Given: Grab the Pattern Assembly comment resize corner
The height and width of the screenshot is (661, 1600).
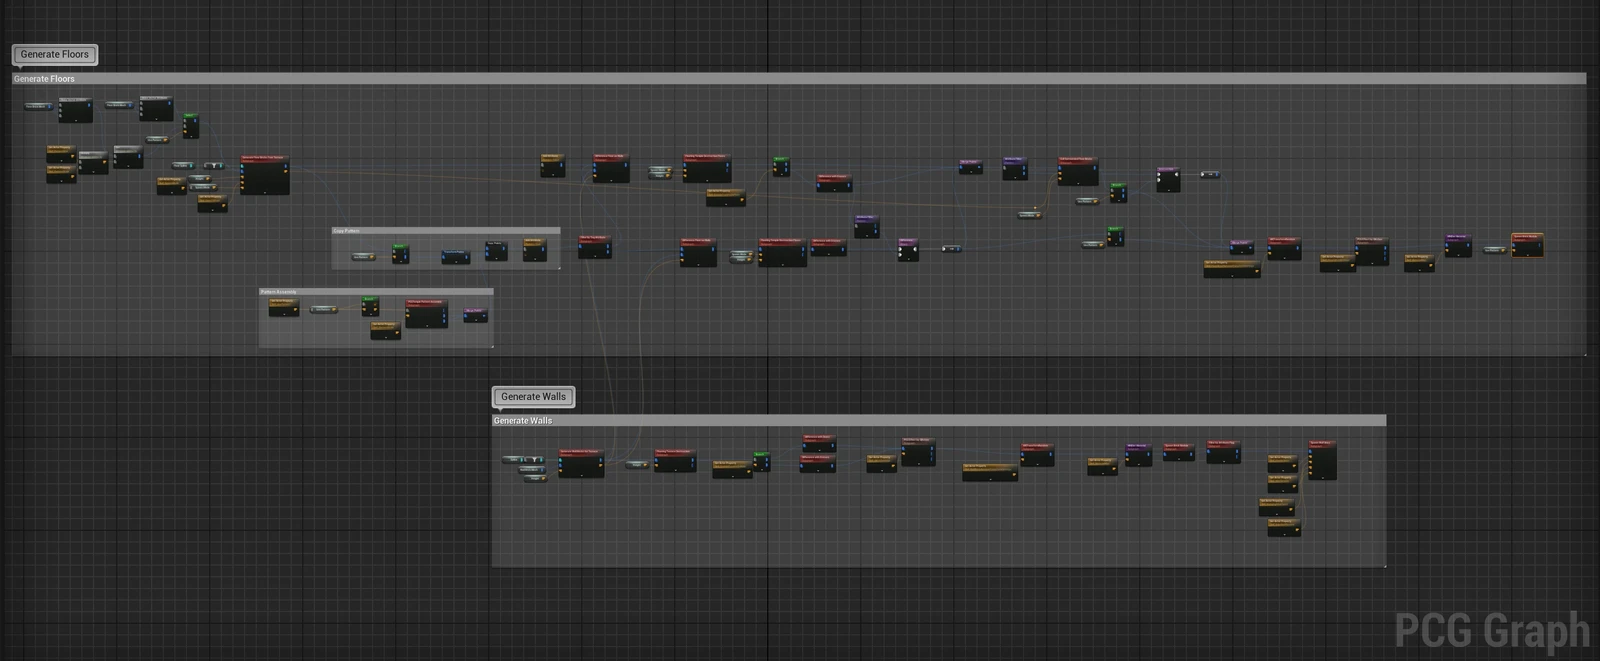Looking at the screenshot, I should [x=491, y=346].
